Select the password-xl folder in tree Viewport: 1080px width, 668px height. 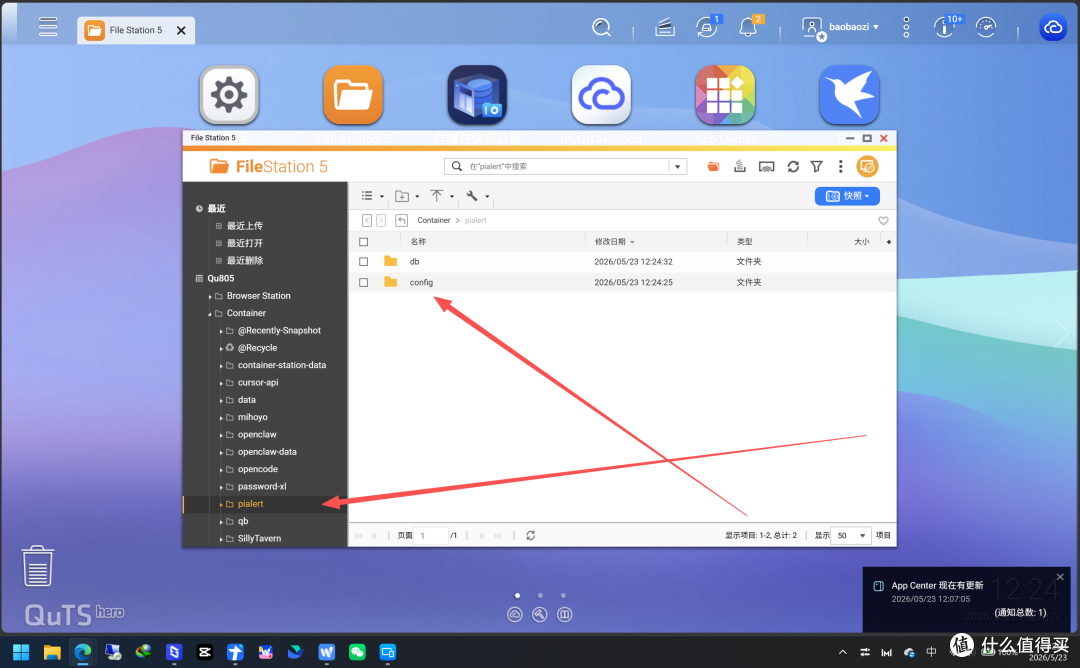click(262, 486)
